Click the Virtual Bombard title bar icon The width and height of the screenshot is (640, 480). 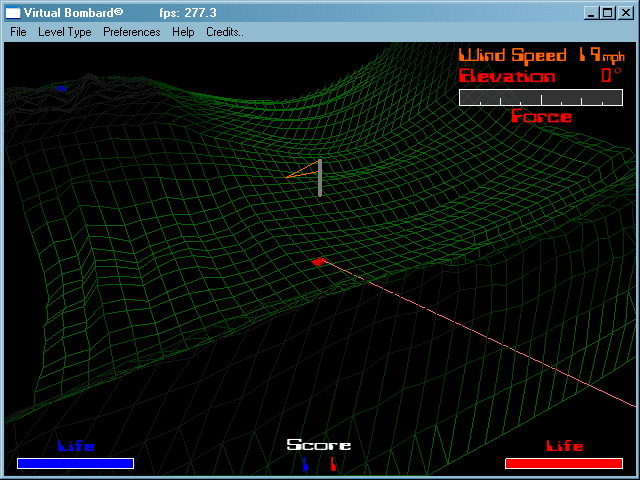point(13,13)
